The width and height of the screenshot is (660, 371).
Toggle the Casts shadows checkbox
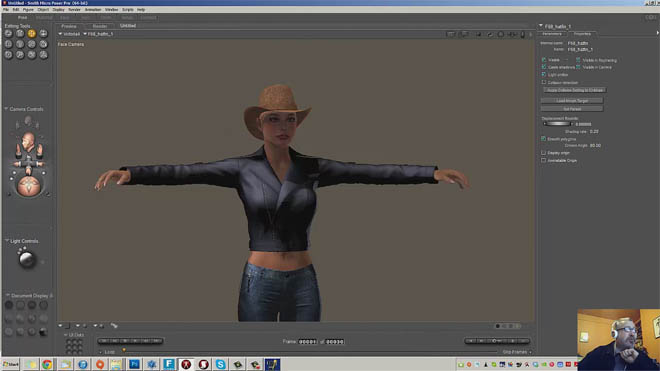pyautogui.click(x=544, y=67)
